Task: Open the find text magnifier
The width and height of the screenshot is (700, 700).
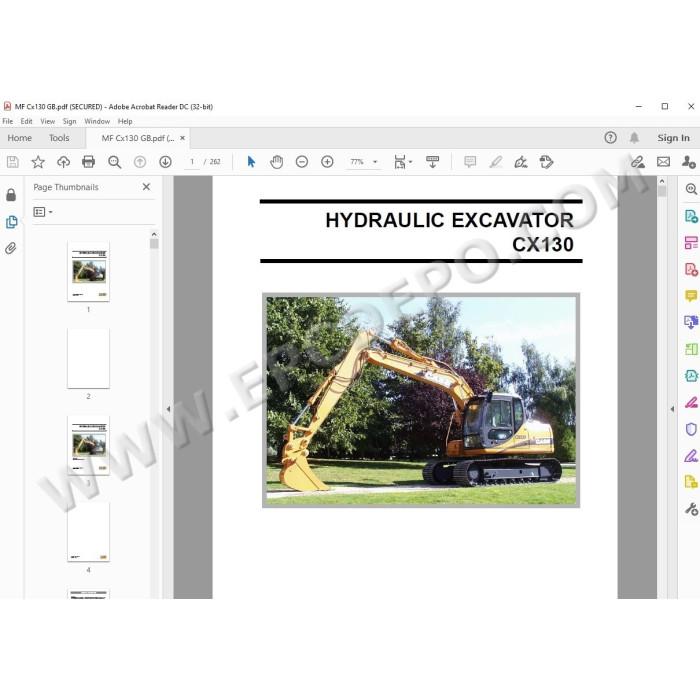Action: [x=115, y=162]
